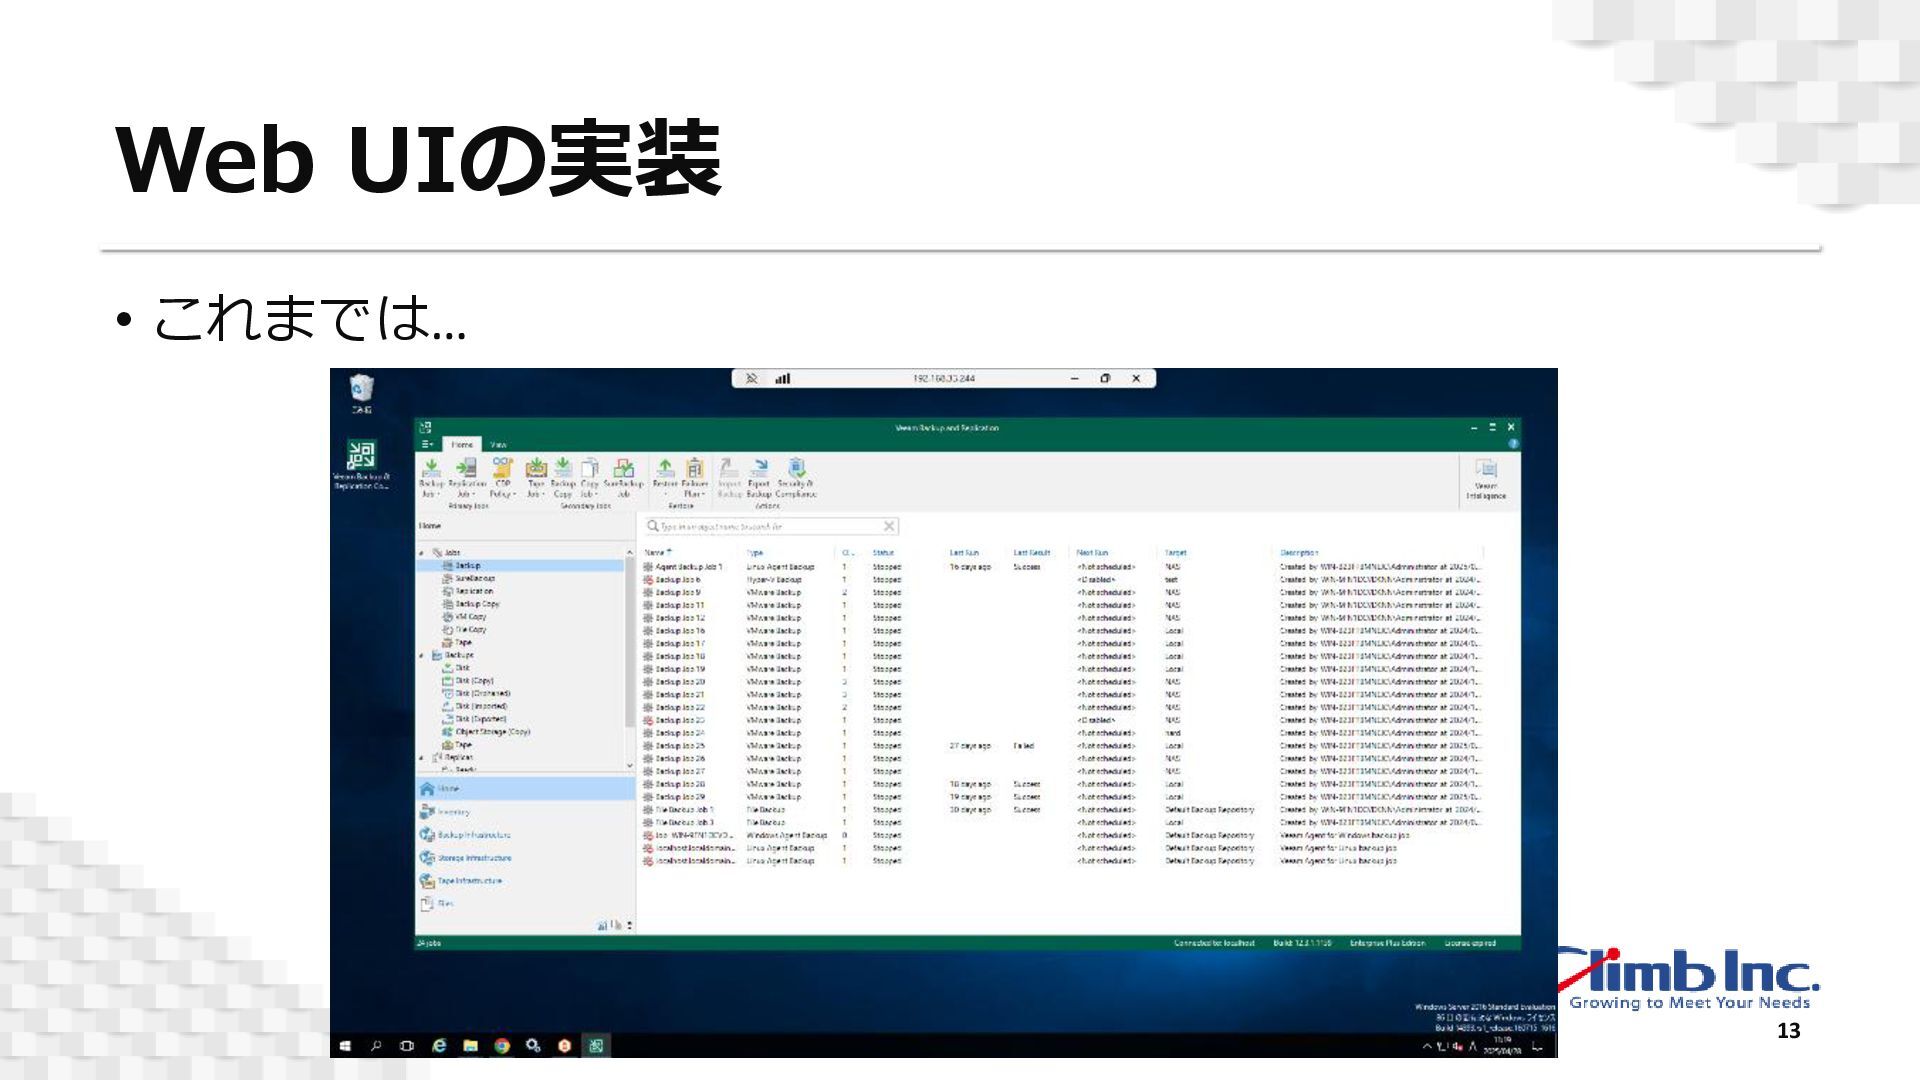Open Backup Infrastructure navigation view
The width and height of the screenshot is (1920, 1080).
[x=472, y=835]
